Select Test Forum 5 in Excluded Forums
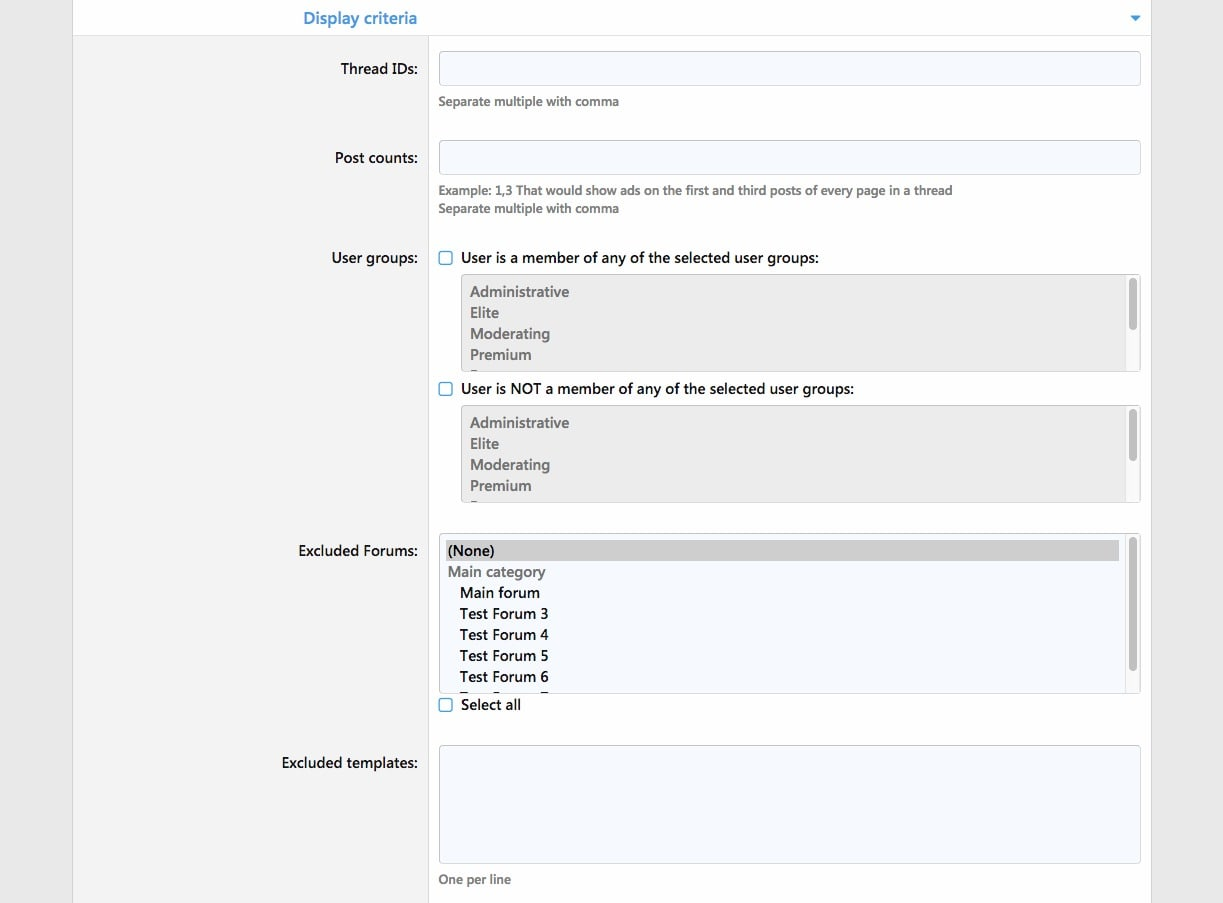Viewport: 1223px width, 903px height. (503, 656)
